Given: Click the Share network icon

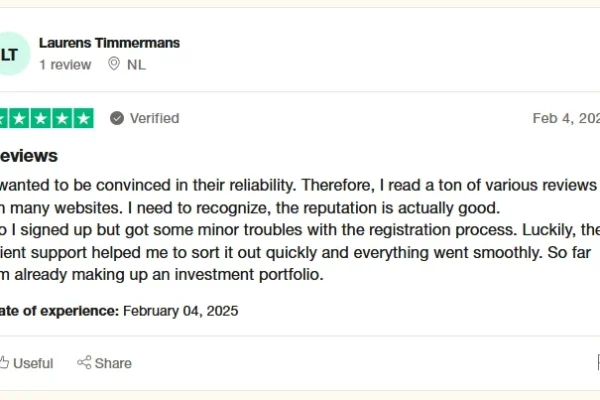Looking at the screenshot, I should point(84,363).
